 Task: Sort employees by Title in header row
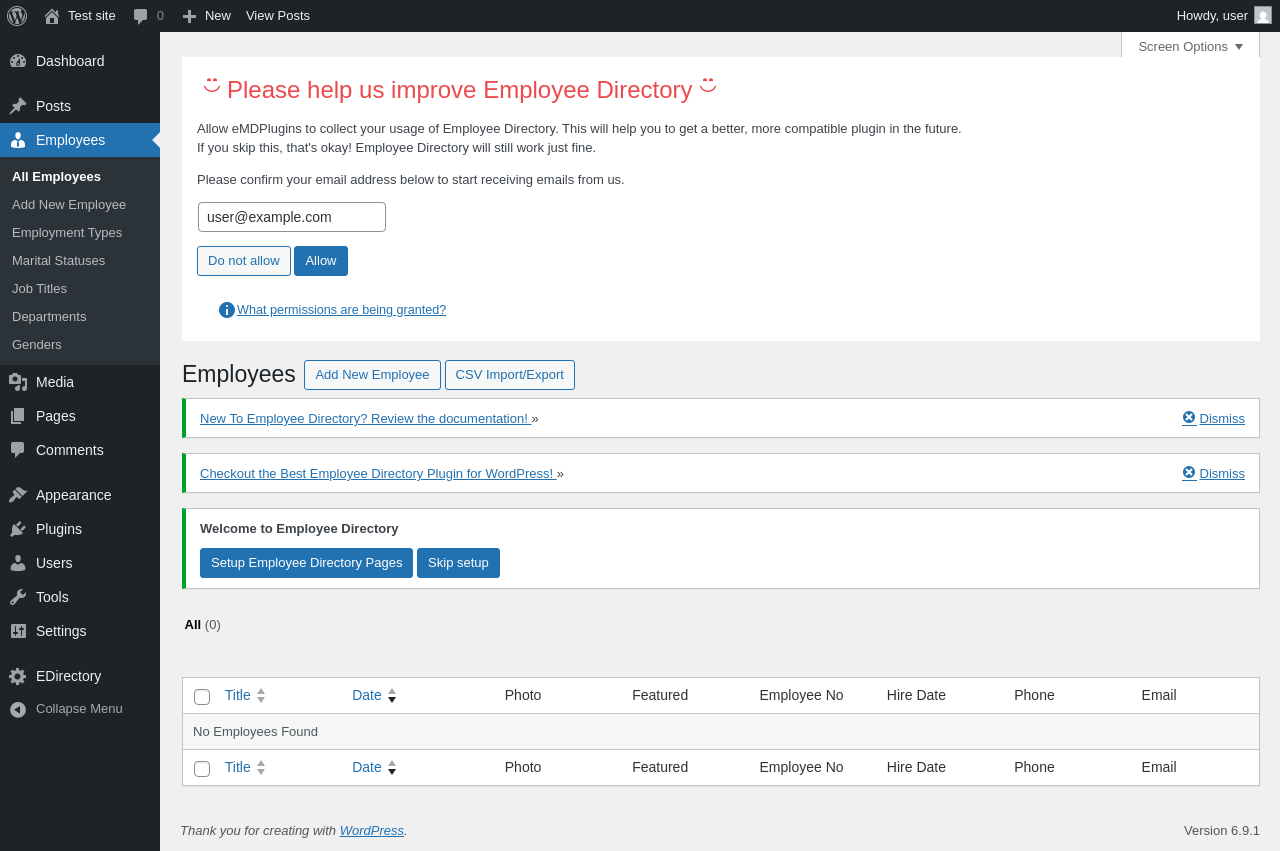[x=238, y=695]
